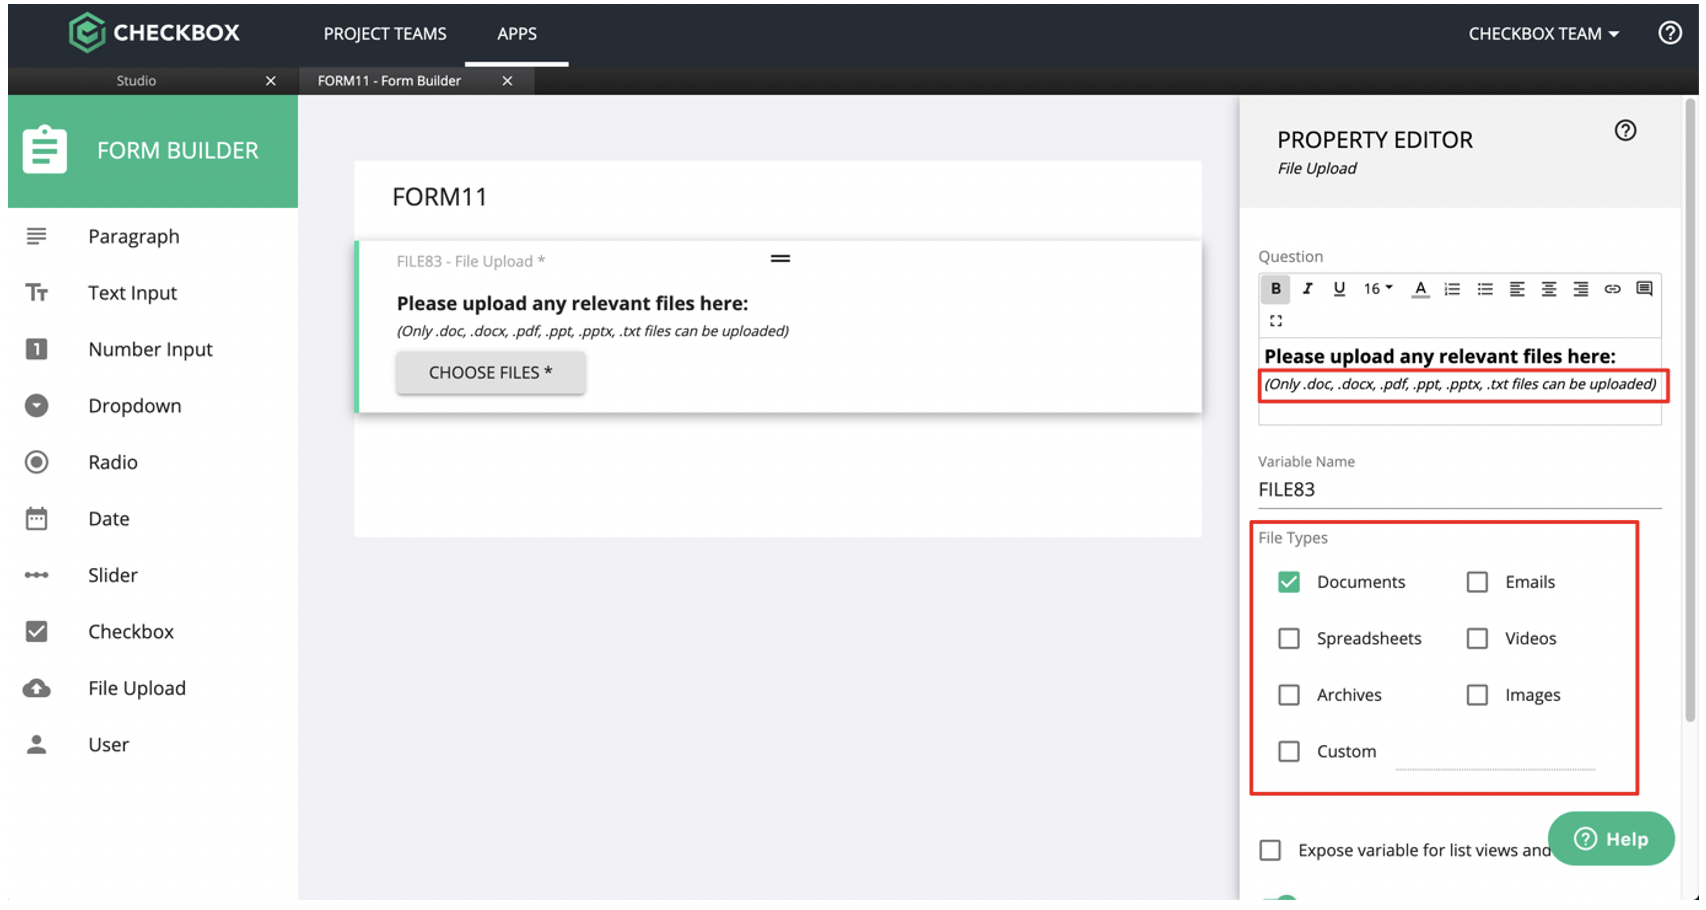Select the FORM11 form title
The height and width of the screenshot is (910, 1706).
439,197
